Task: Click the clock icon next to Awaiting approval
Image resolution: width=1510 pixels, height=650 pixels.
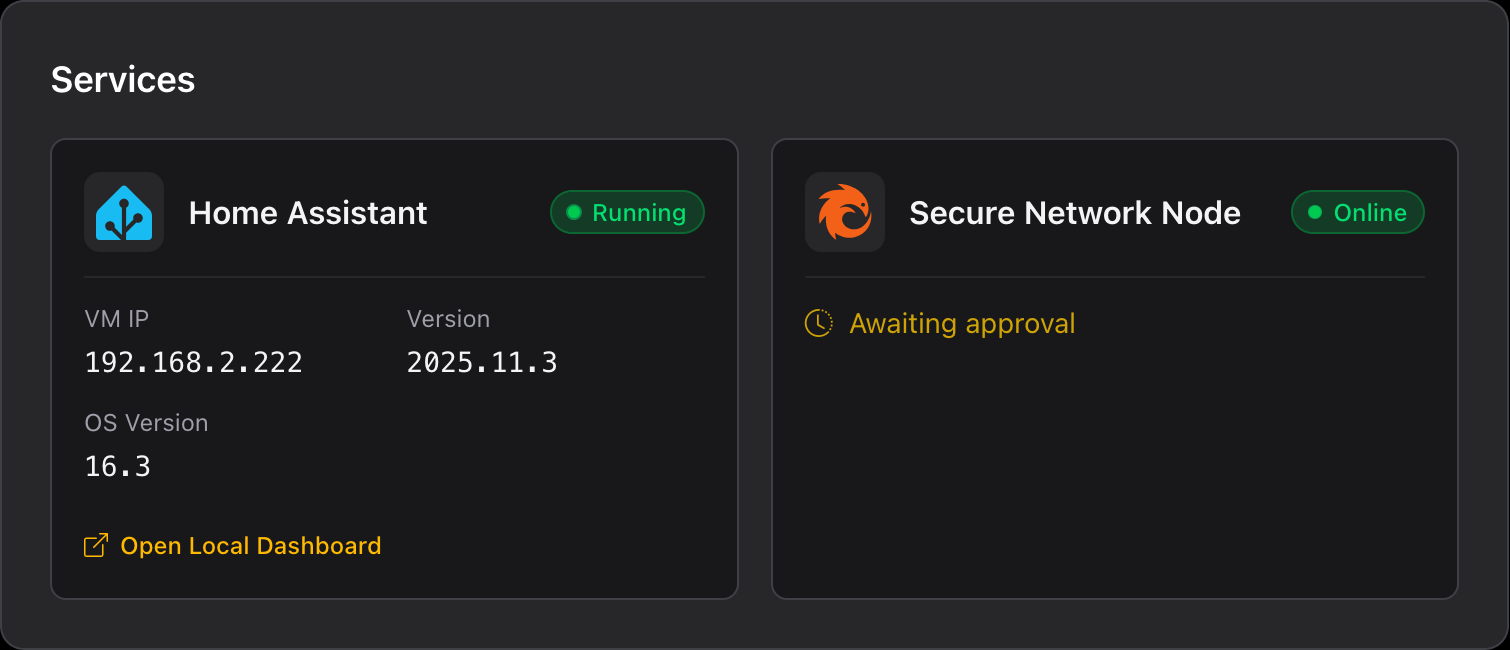Action: point(818,323)
